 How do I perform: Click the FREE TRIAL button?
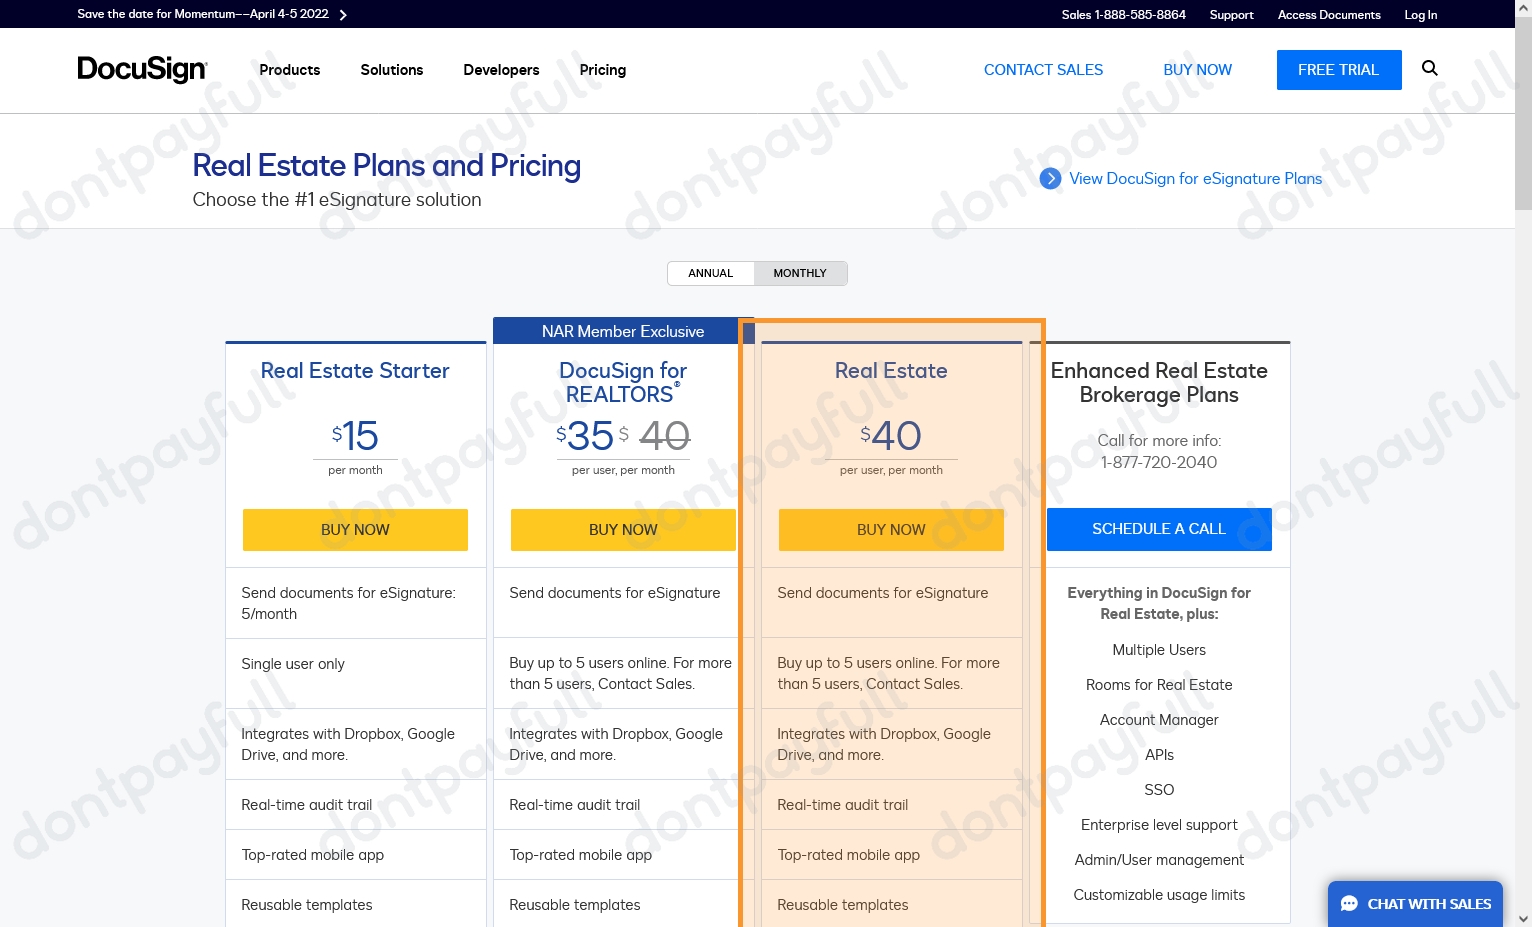pyautogui.click(x=1339, y=69)
